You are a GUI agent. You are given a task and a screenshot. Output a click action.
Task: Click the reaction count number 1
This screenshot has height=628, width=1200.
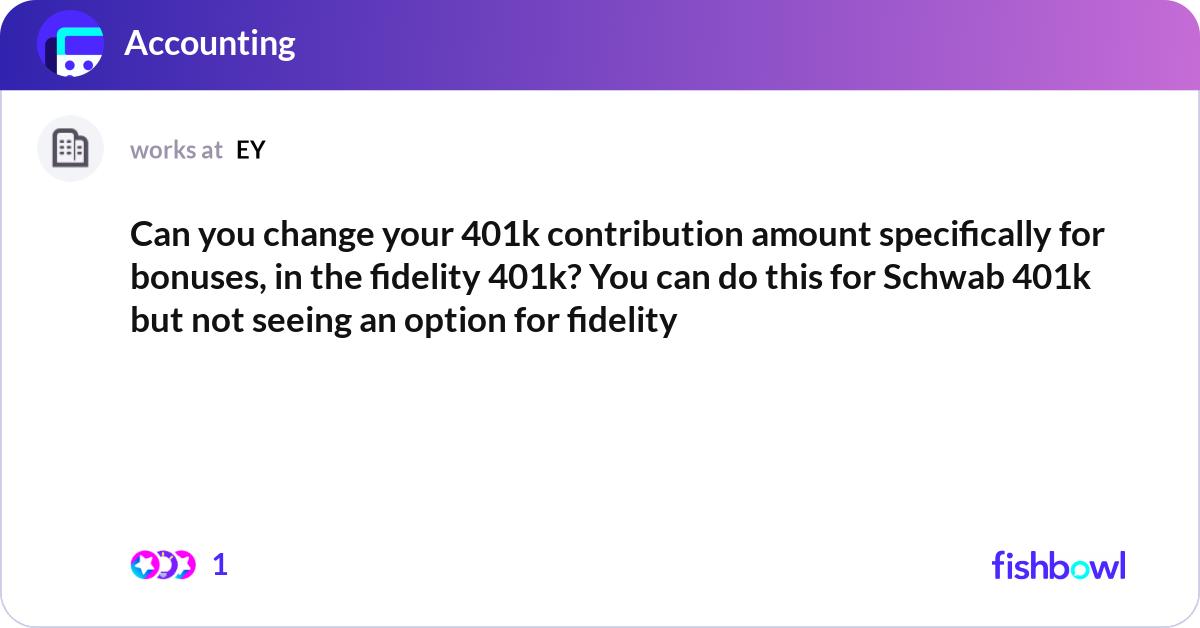pyautogui.click(x=220, y=565)
